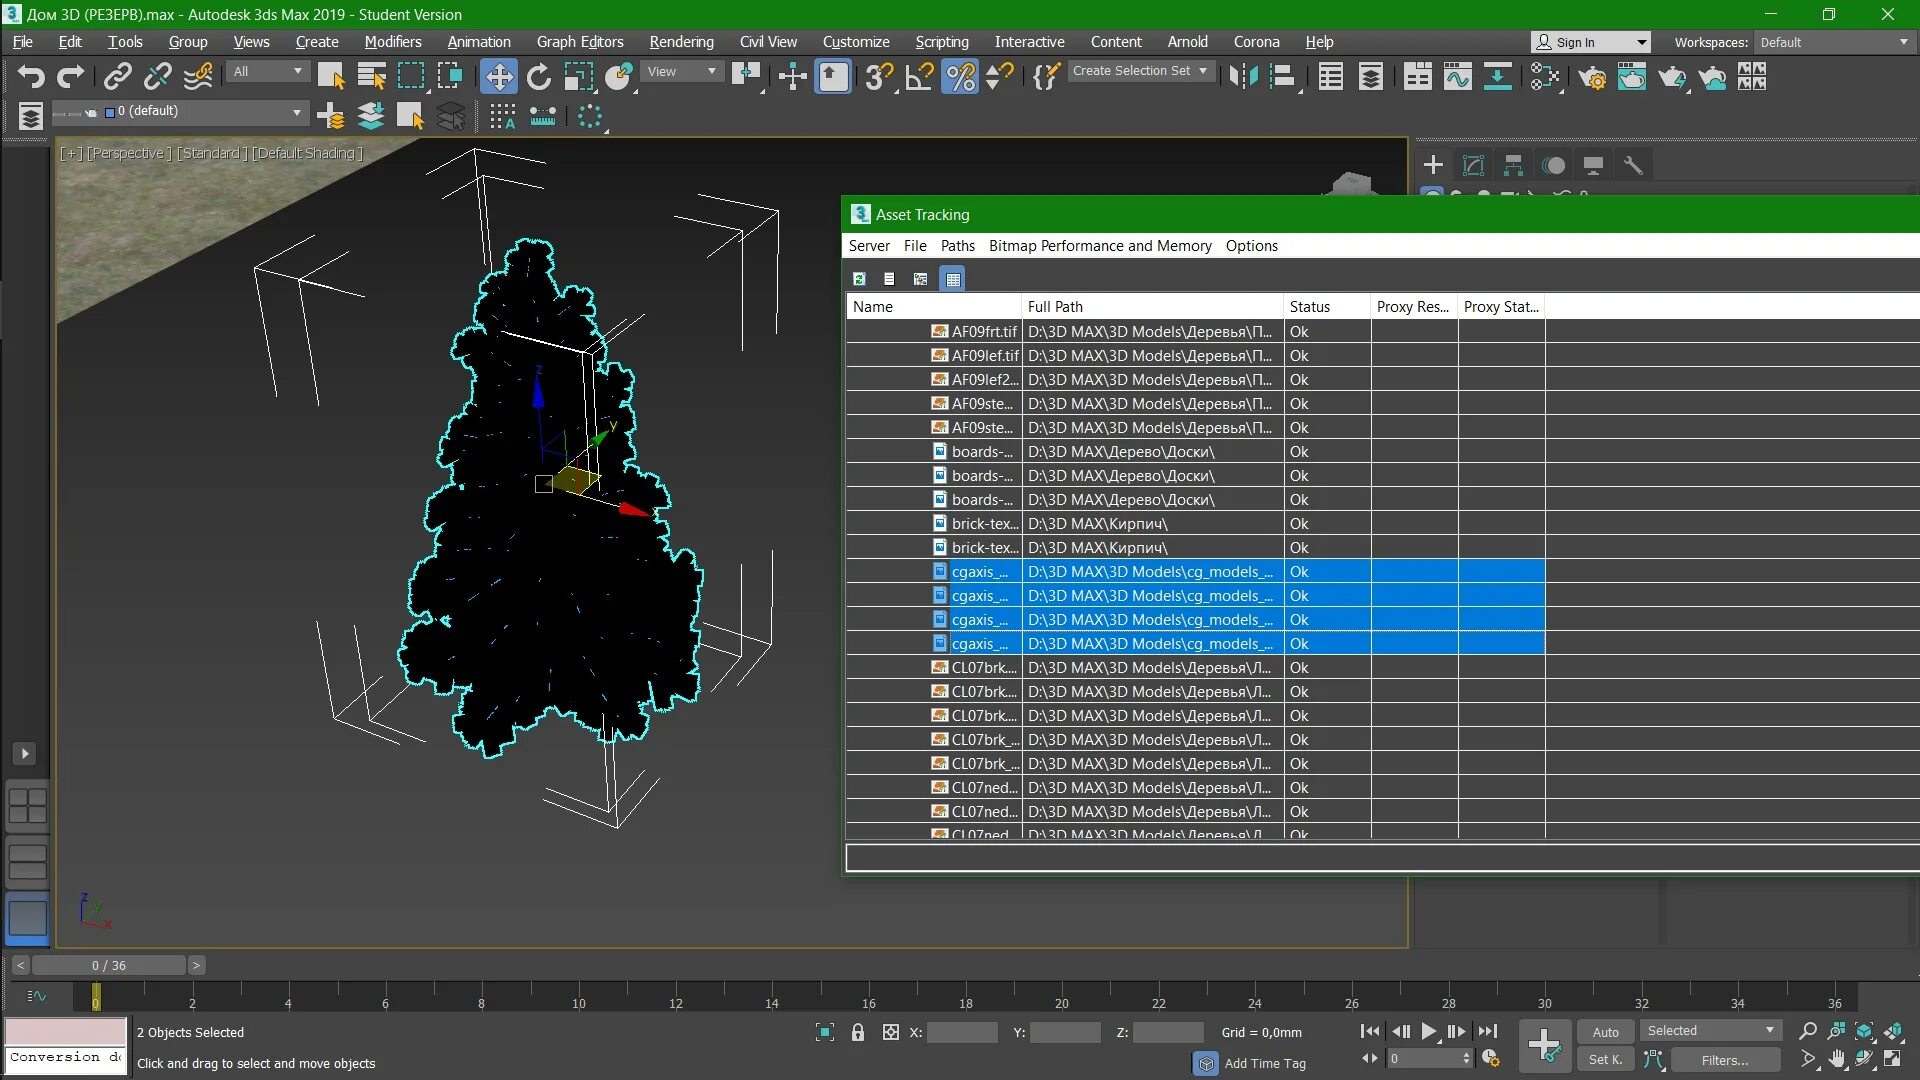This screenshot has height=1080, width=1920.
Task: Expand the Create Selection Set dropdown
Action: [1203, 71]
